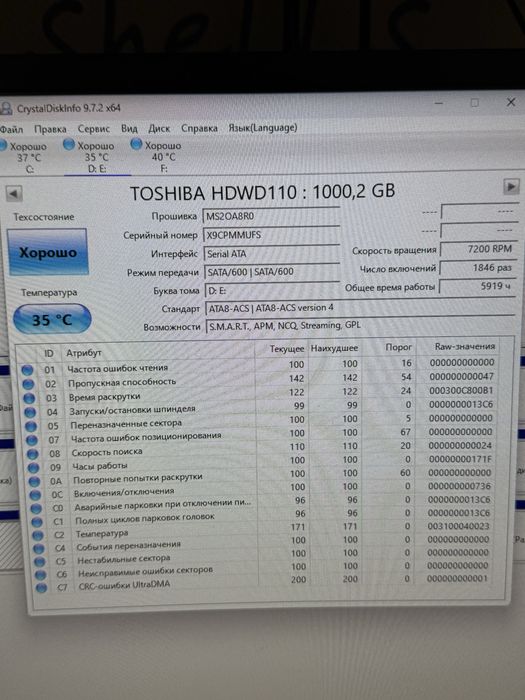
Task: Click the Прошивка firmware field MS2OA8R0
Action: [271, 216]
